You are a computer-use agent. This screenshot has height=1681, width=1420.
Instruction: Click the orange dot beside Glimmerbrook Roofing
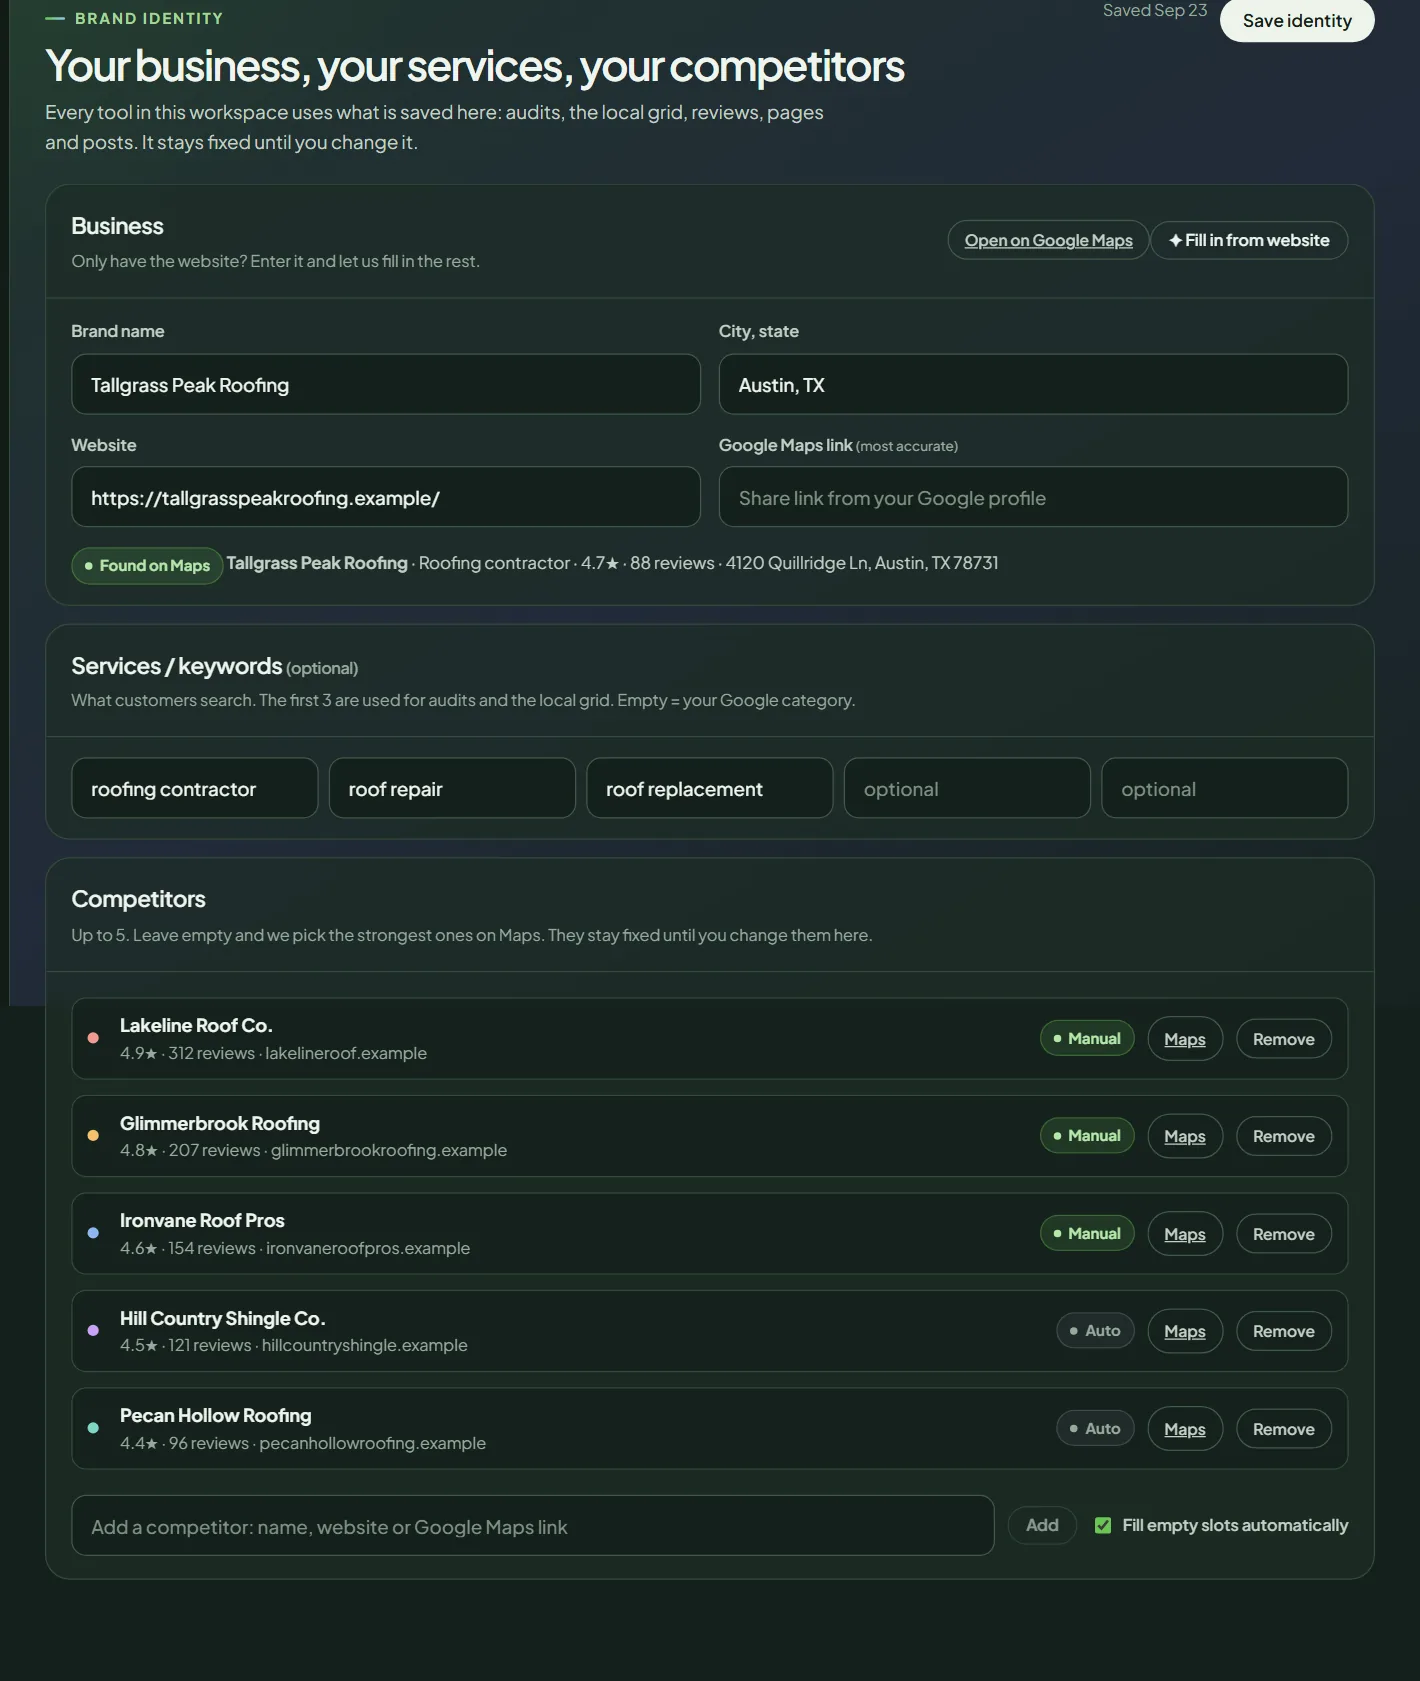93,1135
